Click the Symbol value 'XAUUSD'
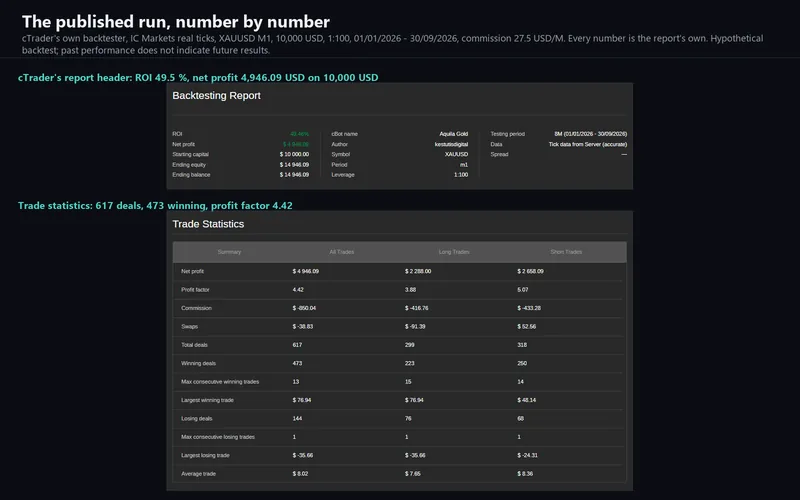800x500 pixels. [456, 154]
